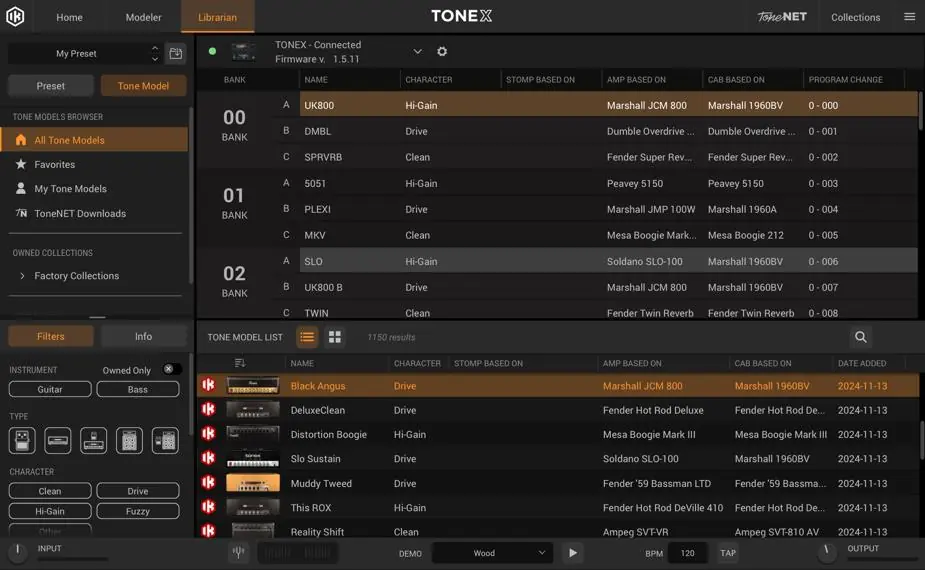Open the Collections page
925x570 pixels.
click(x=855, y=17)
